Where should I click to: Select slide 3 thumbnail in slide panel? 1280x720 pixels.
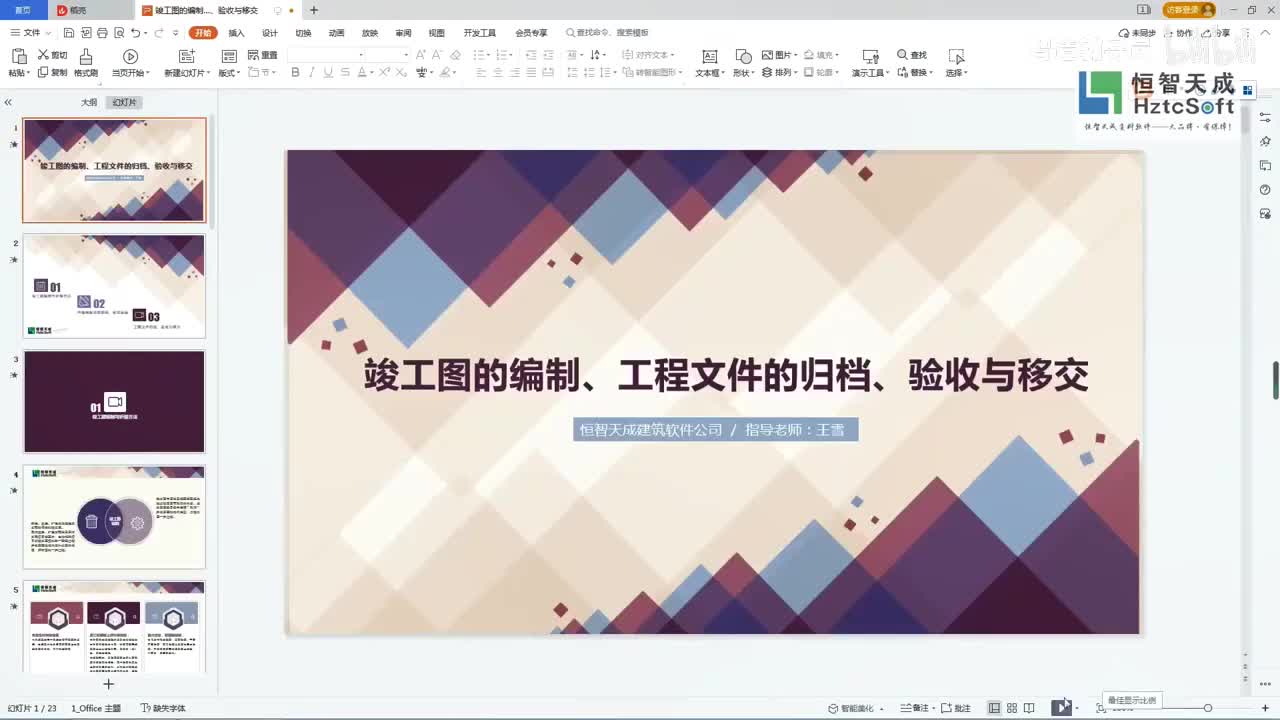114,401
